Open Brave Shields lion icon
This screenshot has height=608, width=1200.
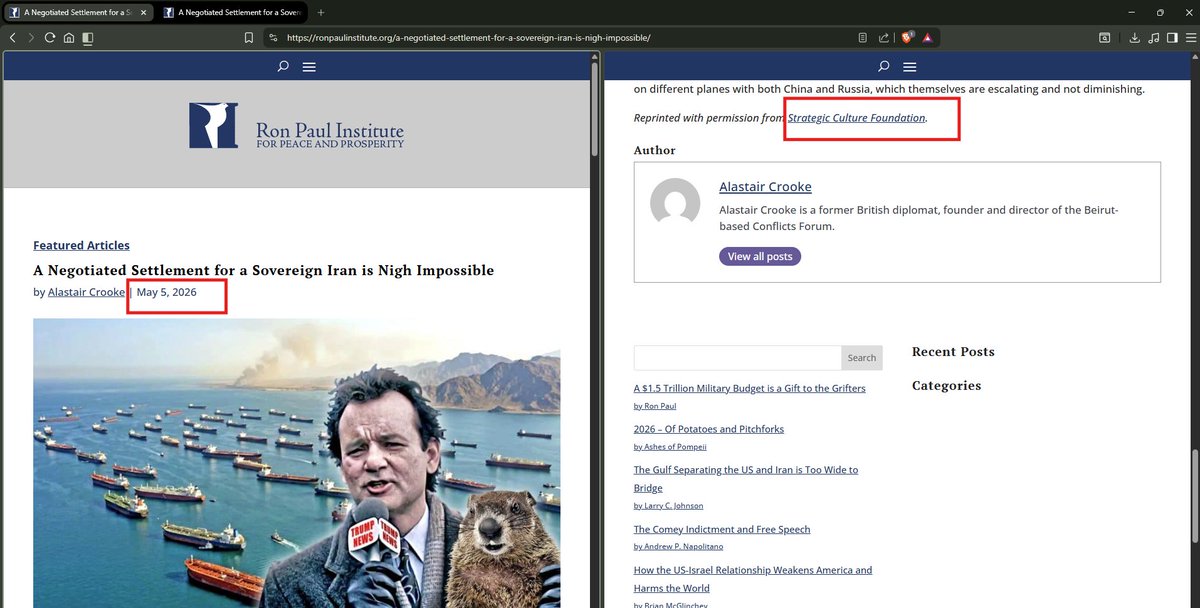908,38
